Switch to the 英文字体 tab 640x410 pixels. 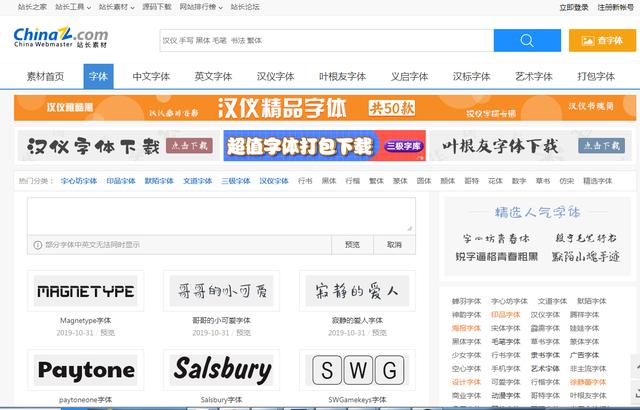[x=213, y=76]
